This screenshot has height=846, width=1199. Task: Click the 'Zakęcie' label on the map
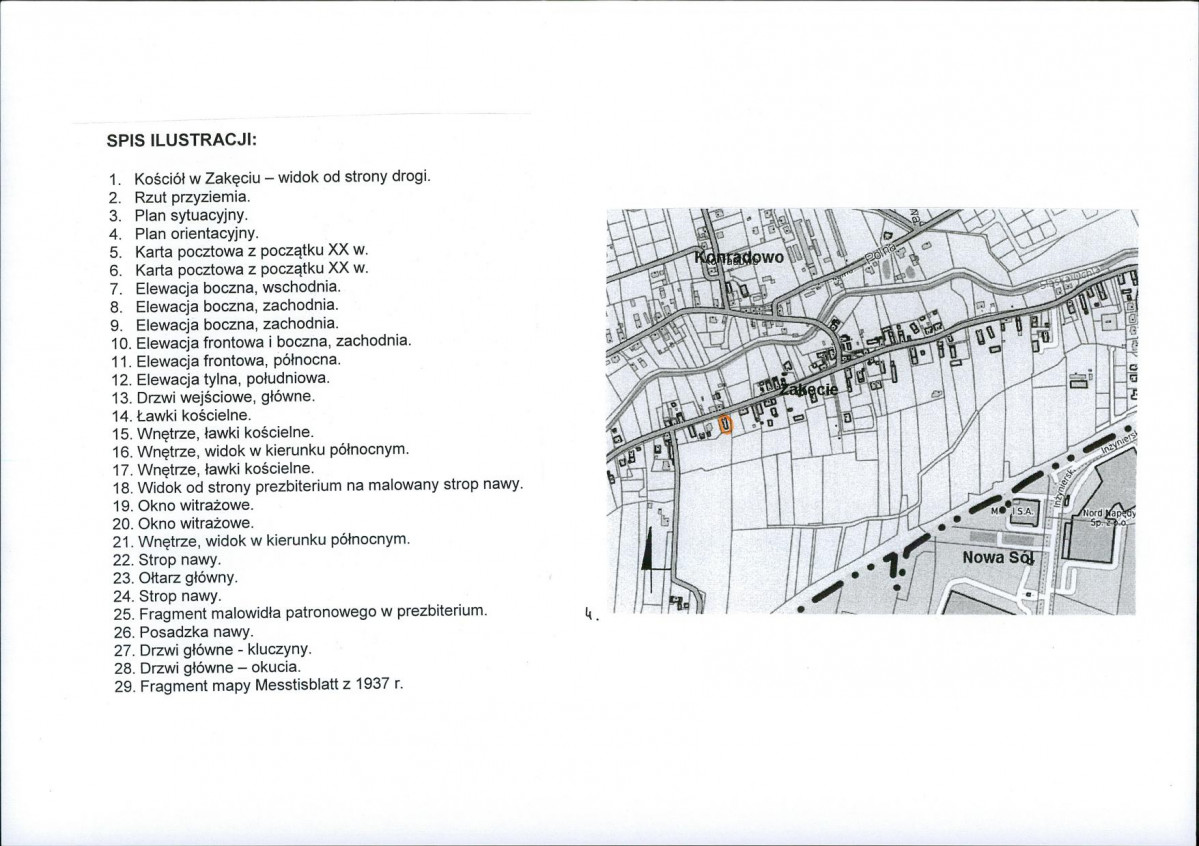808,390
